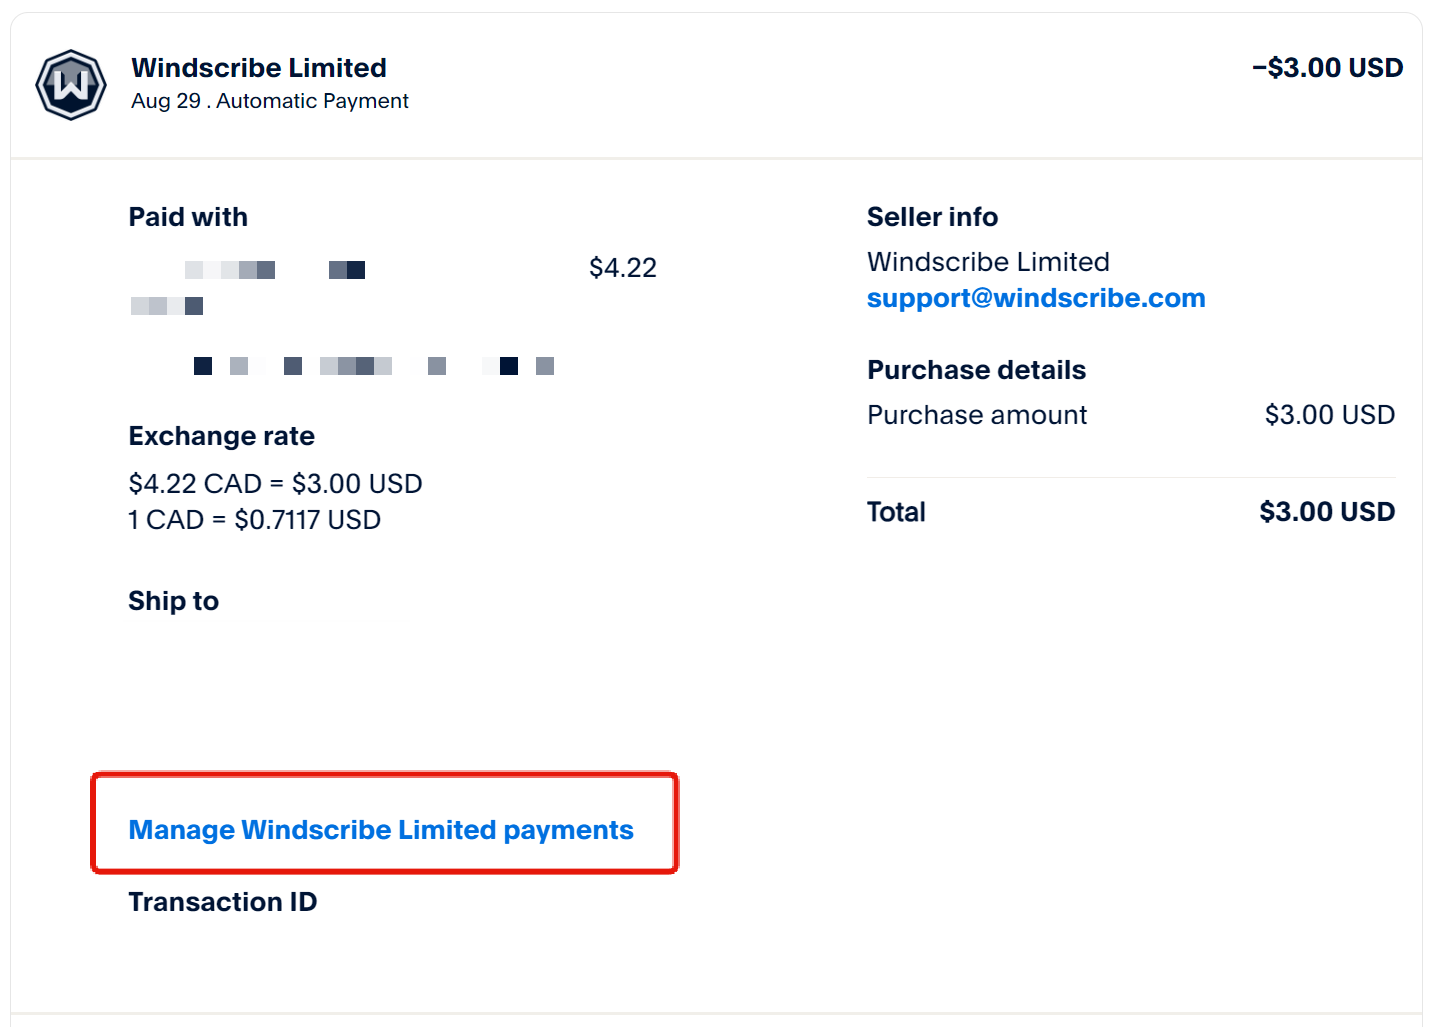Click the Seller info heading
The image size is (1435, 1027).
932,217
